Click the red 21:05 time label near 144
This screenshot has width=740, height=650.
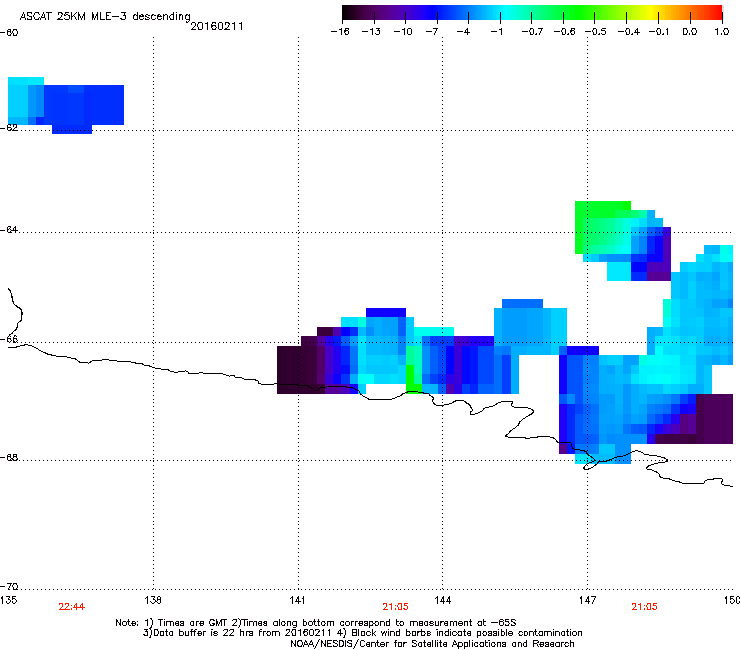395,607
